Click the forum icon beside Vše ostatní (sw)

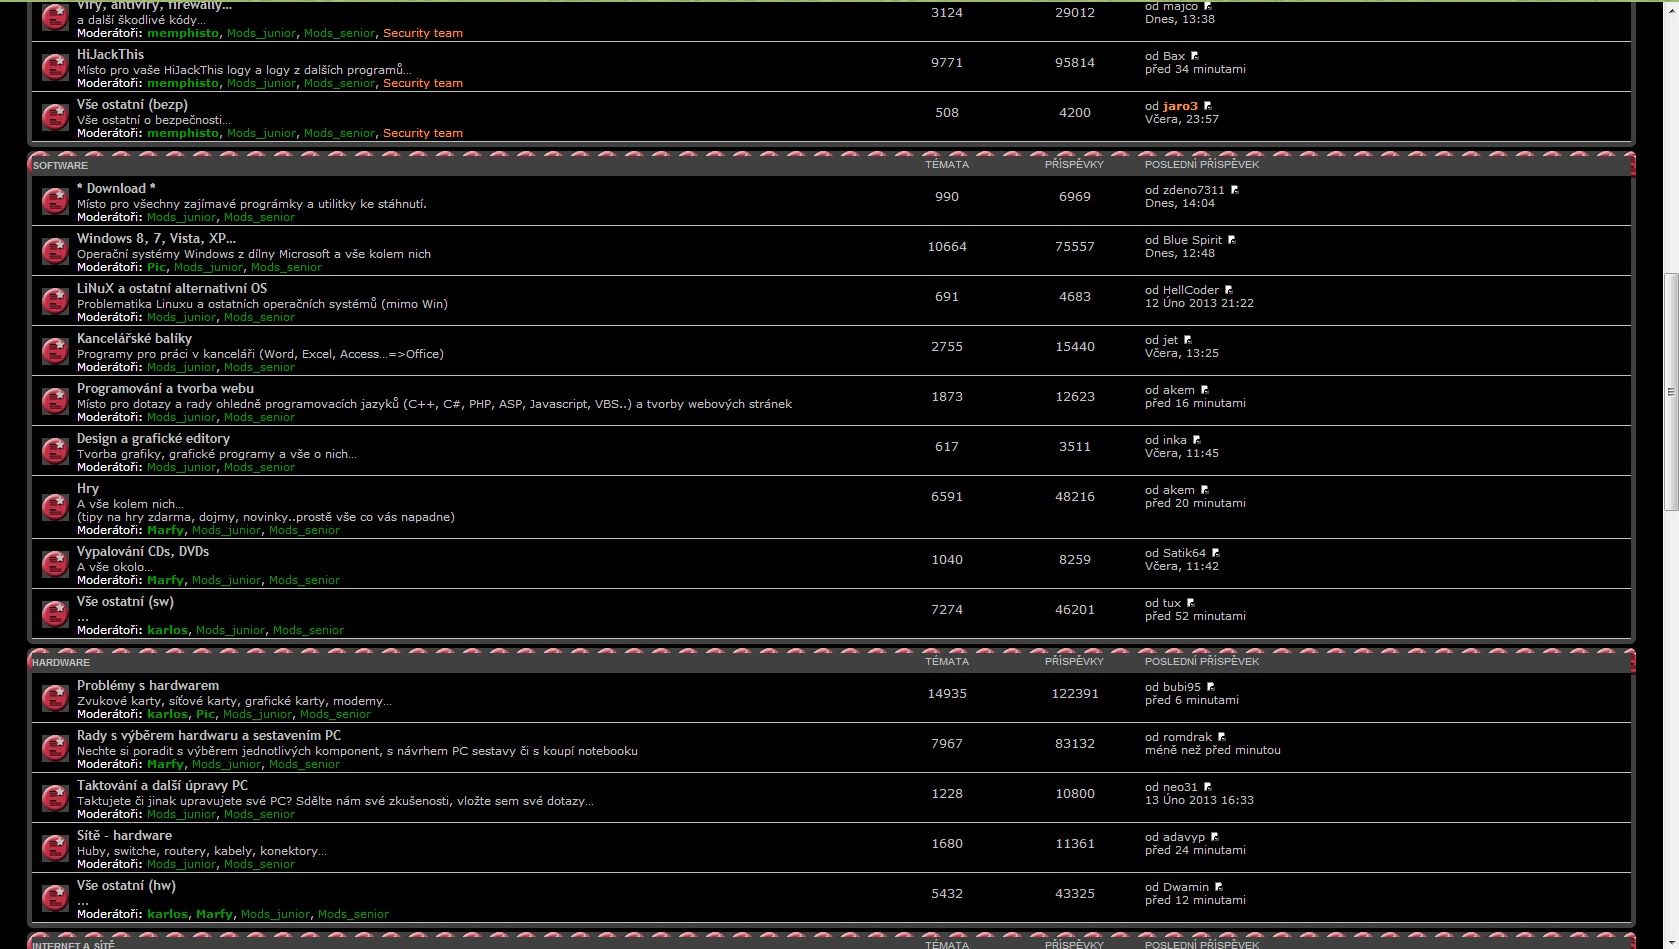tap(54, 614)
